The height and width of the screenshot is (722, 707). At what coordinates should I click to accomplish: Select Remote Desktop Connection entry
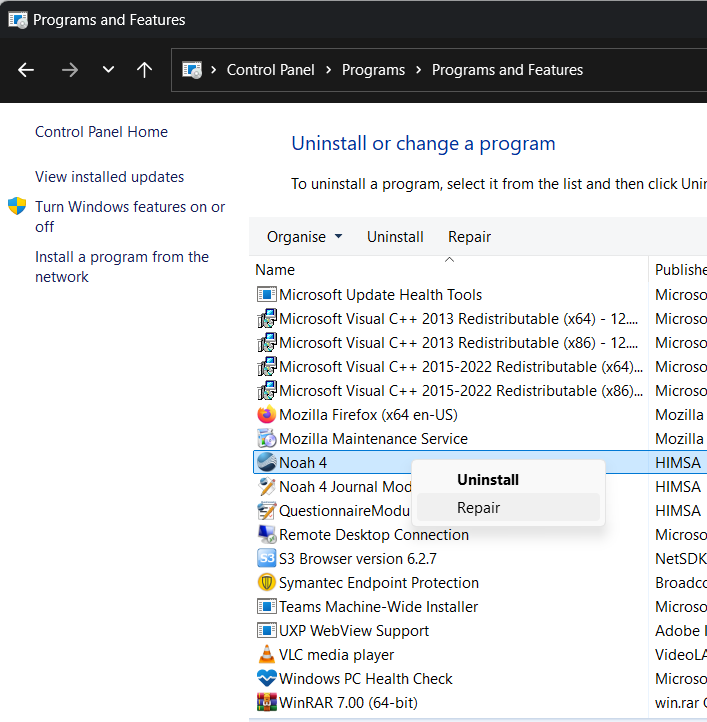pyautogui.click(x=374, y=535)
